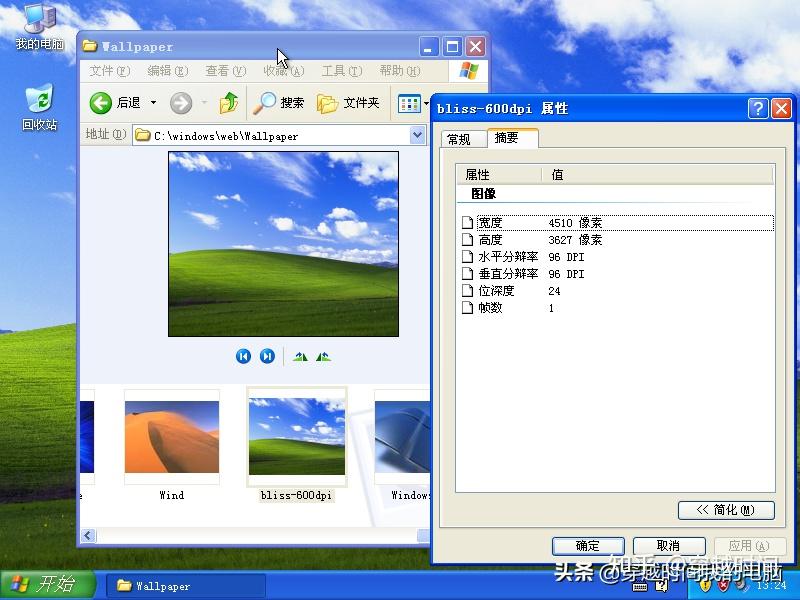The height and width of the screenshot is (600, 800).
Task: Toggle the Folders pane button
Action: coord(348,103)
